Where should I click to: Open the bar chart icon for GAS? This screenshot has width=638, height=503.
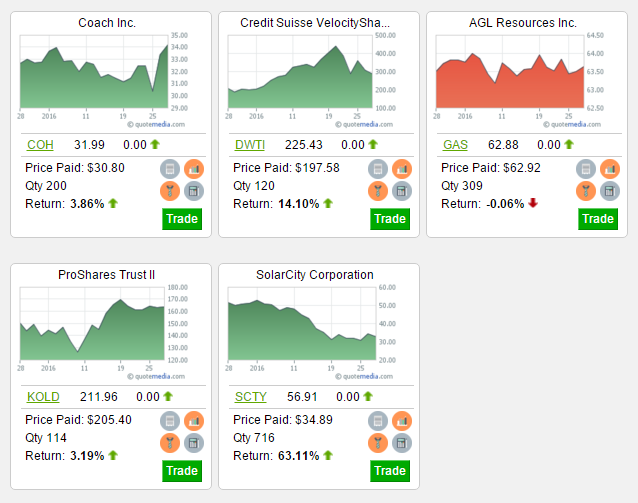pos(610,169)
